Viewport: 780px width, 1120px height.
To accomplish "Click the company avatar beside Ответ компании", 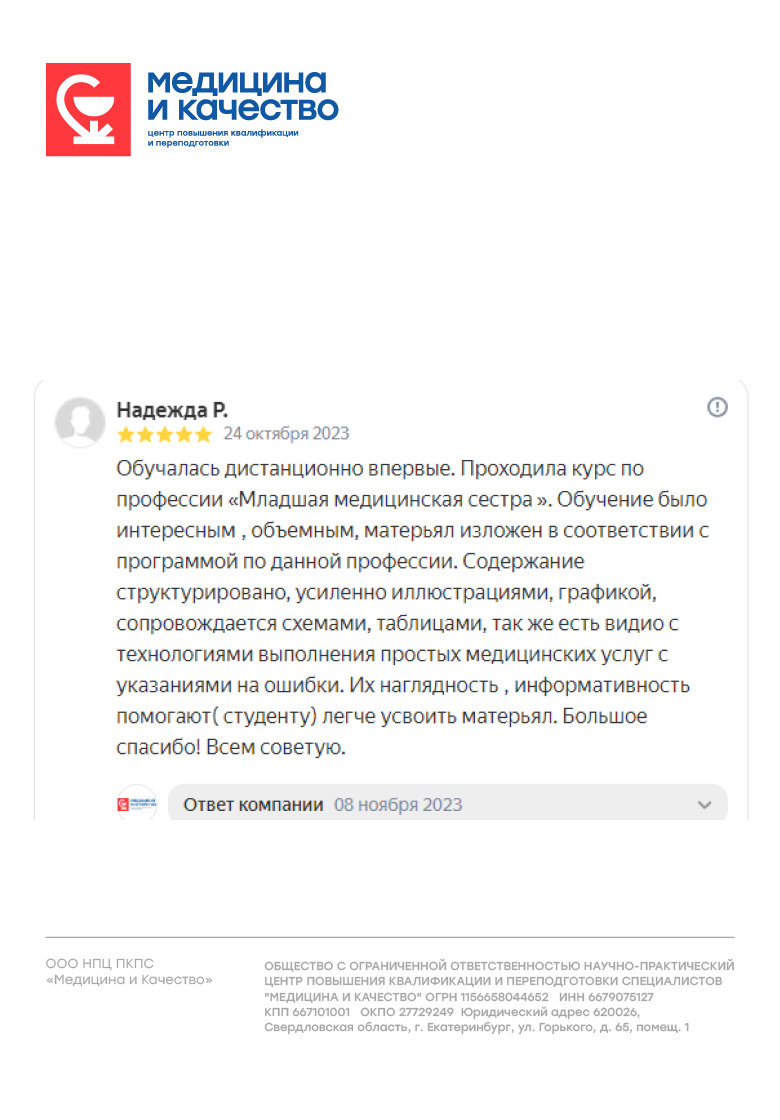I will tap(137, 804).
